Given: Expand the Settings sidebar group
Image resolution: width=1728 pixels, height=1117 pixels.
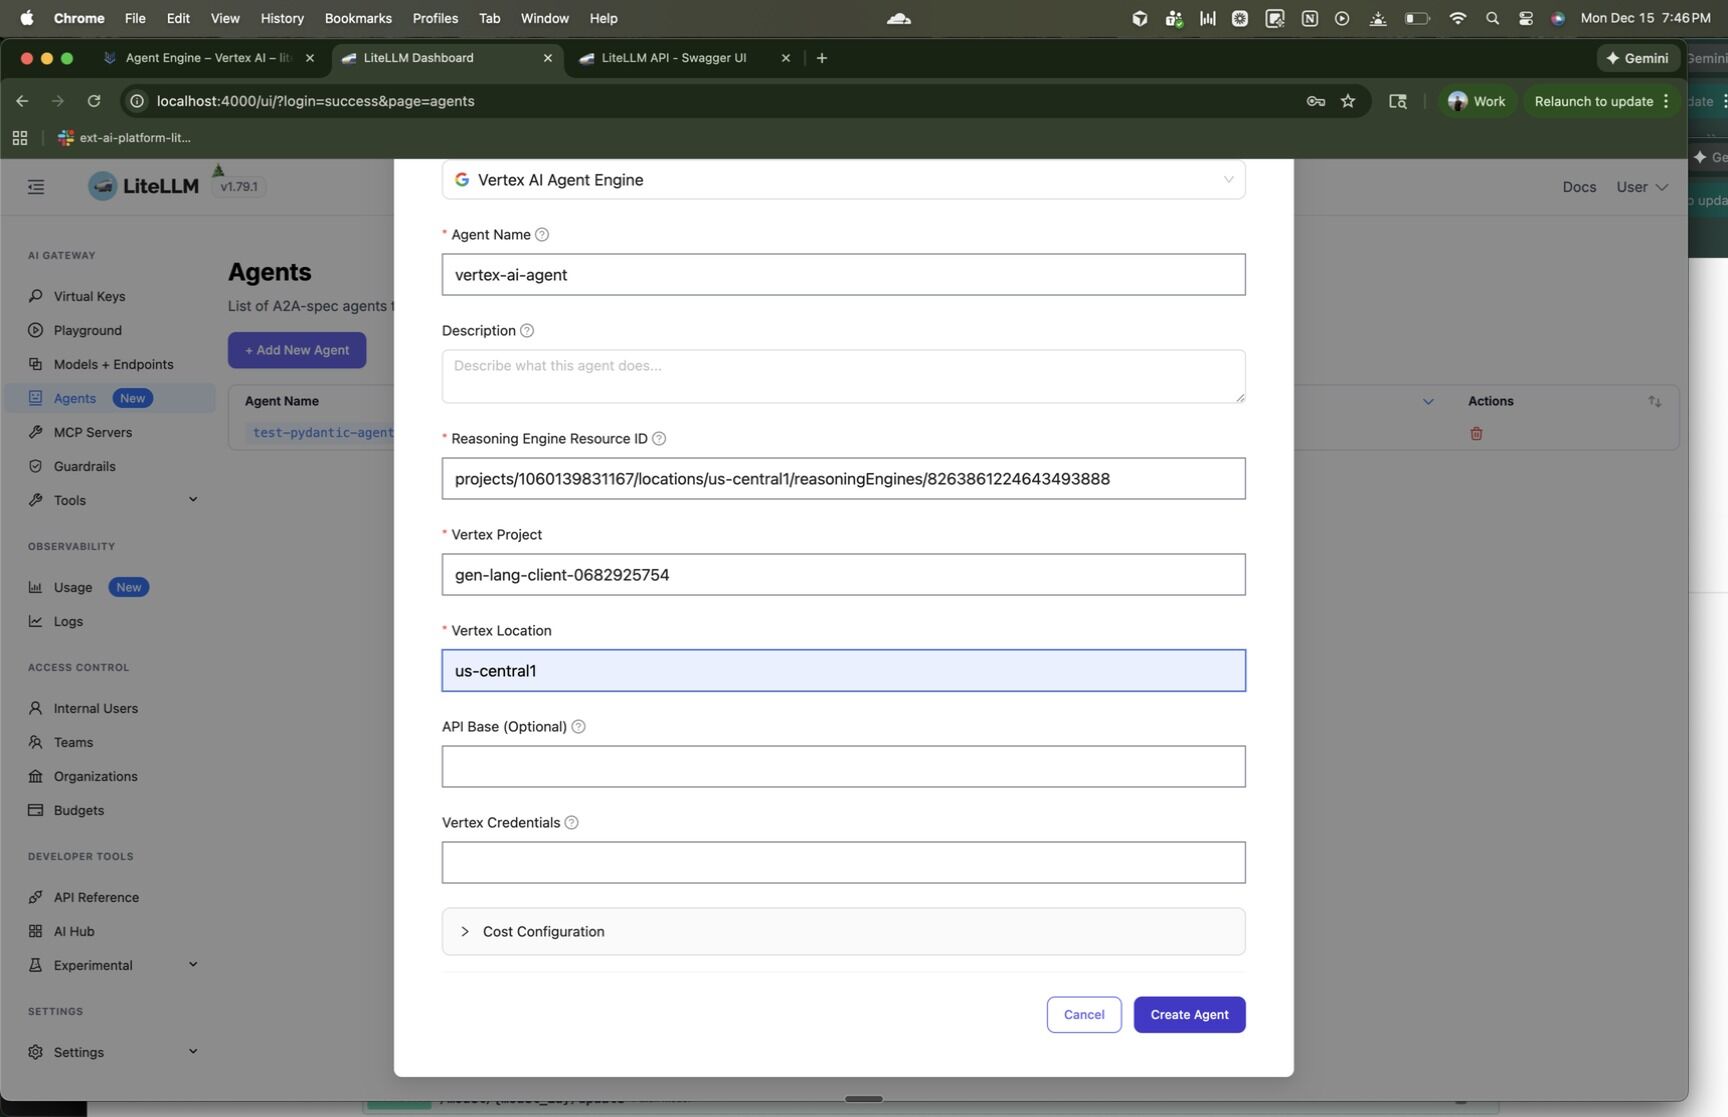Looking at the screenshot, I should click(193, 1052).
